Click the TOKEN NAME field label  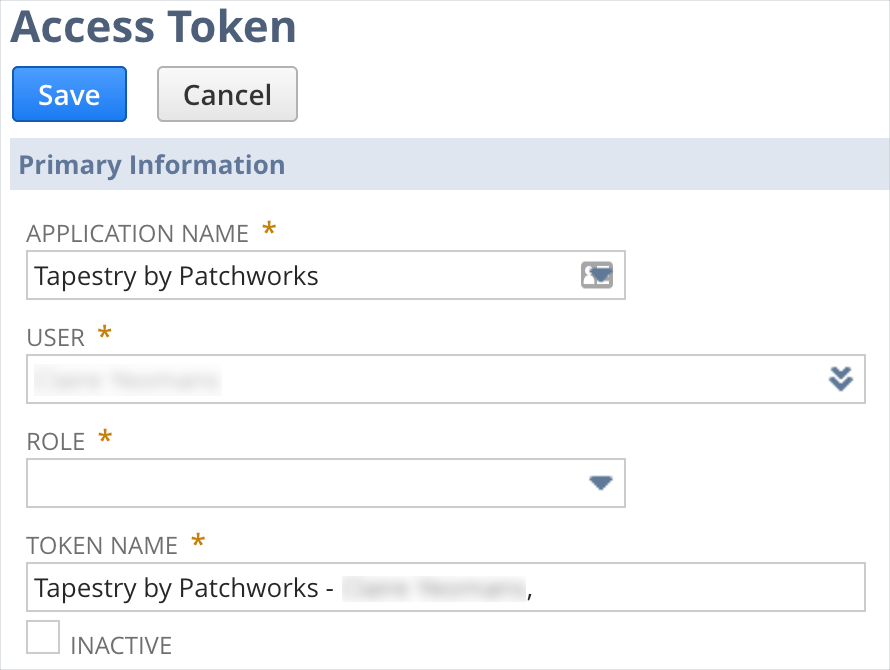tap(102, 546)
